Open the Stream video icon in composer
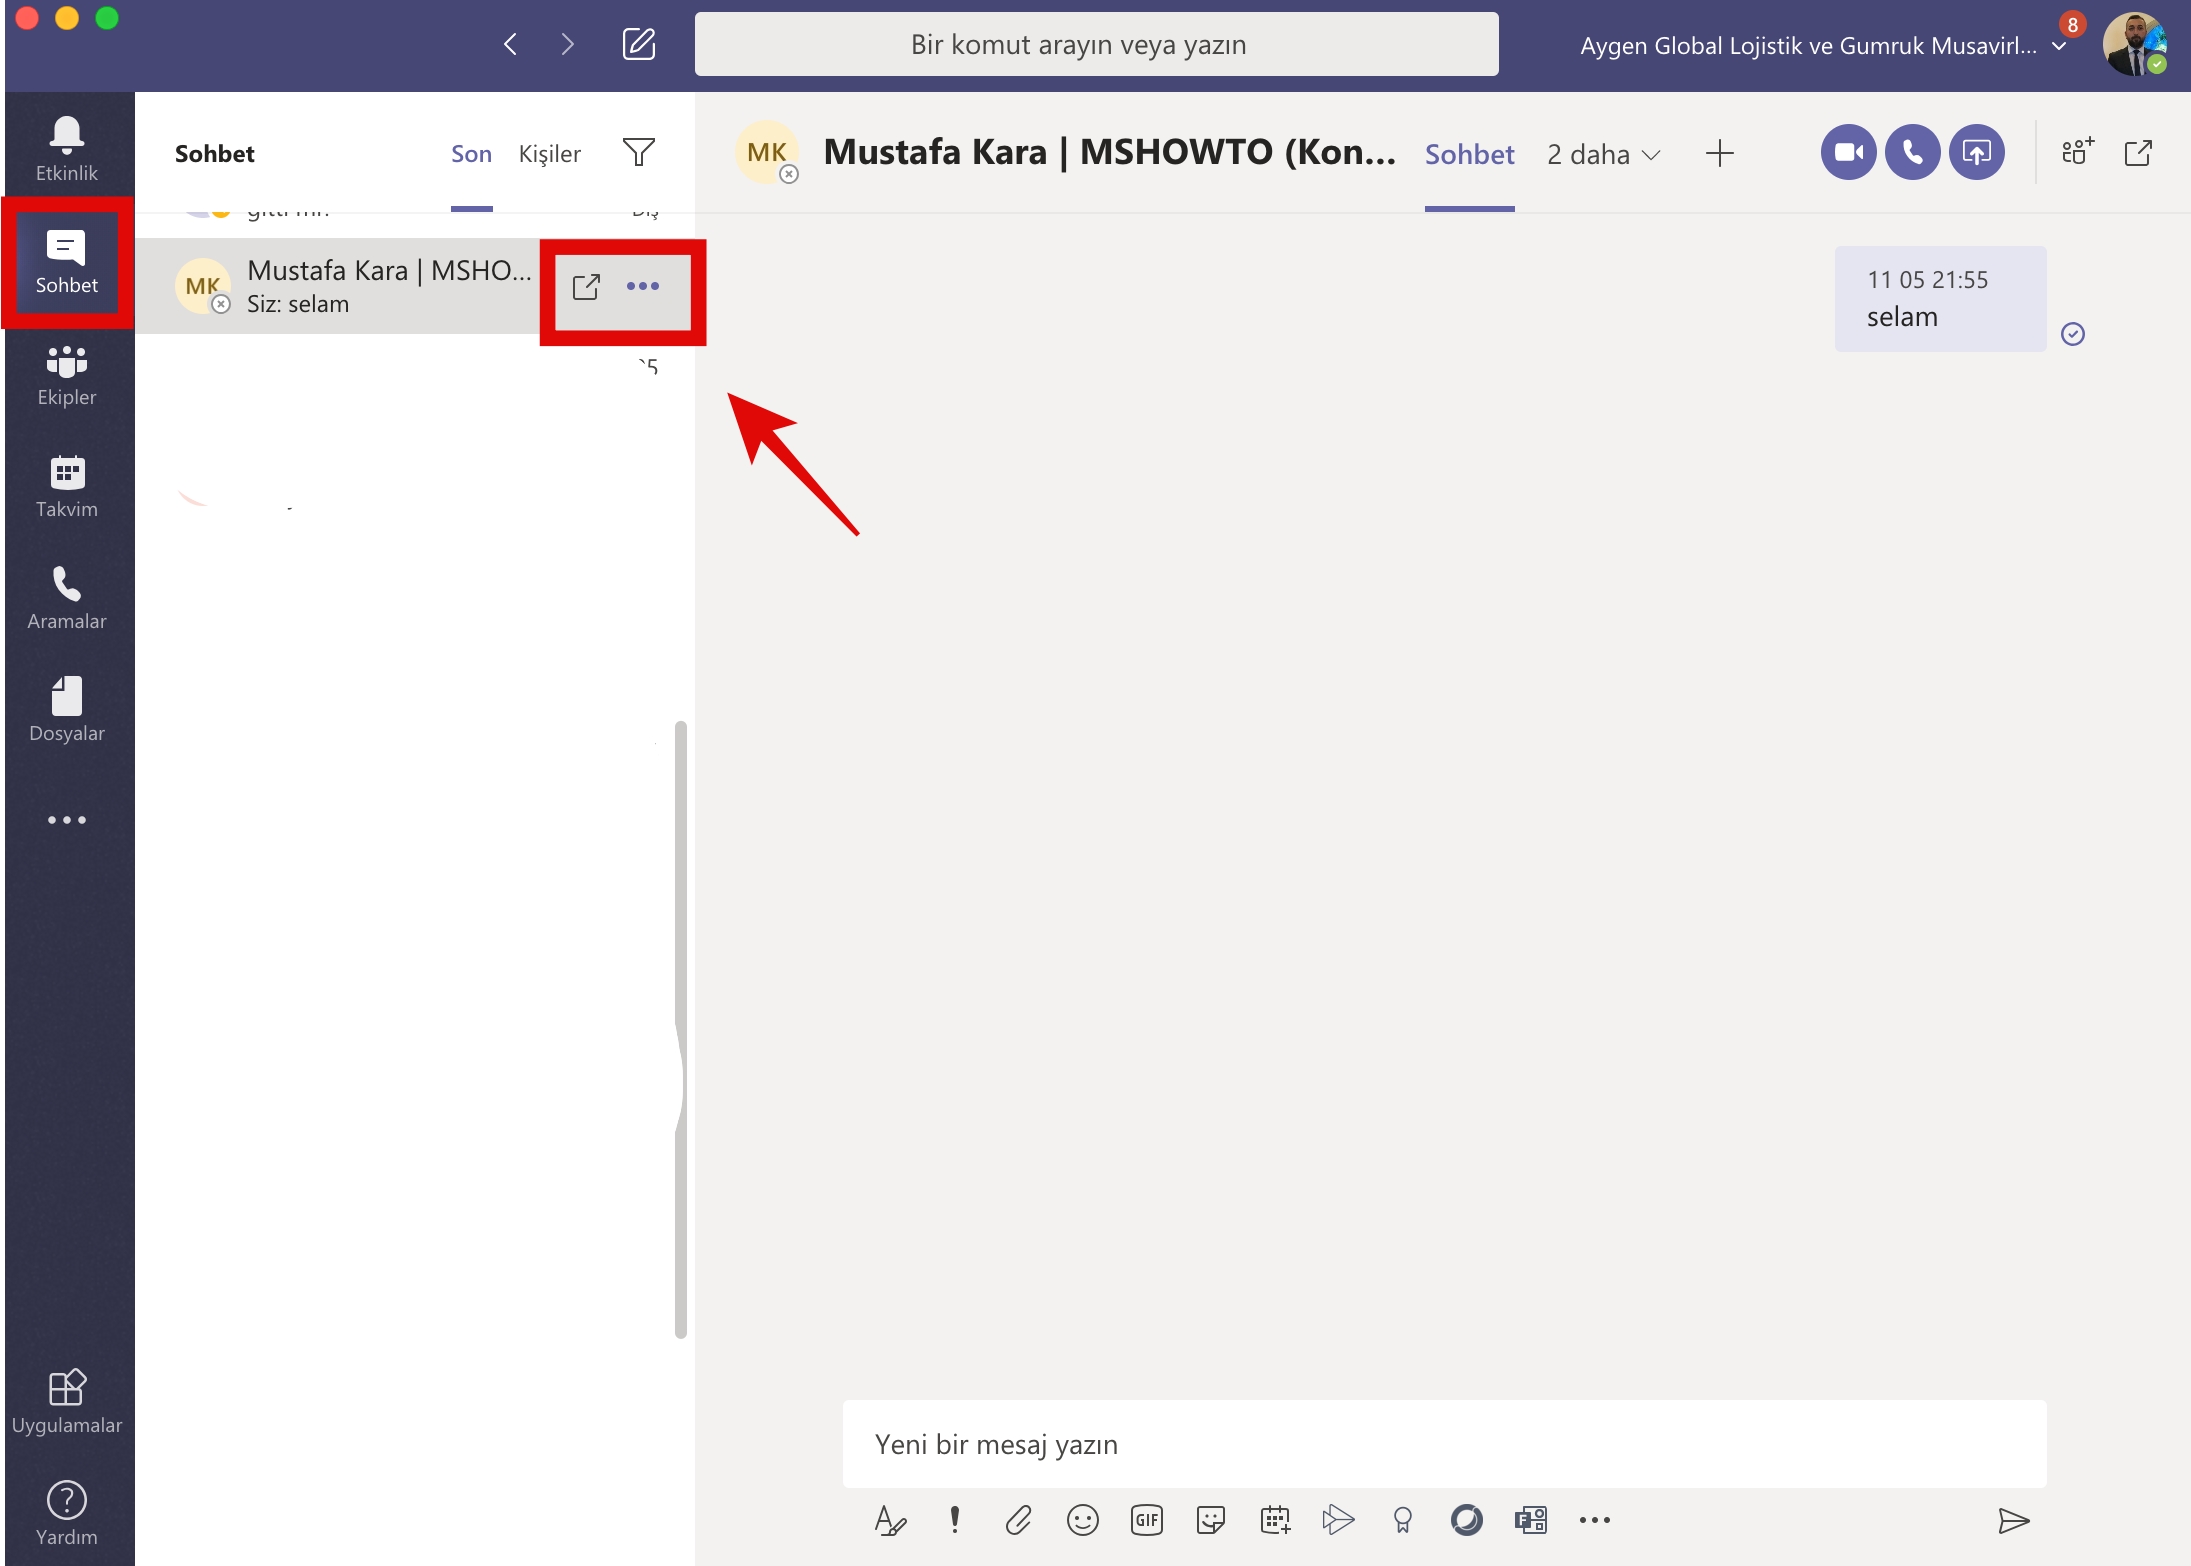 1338,1520
